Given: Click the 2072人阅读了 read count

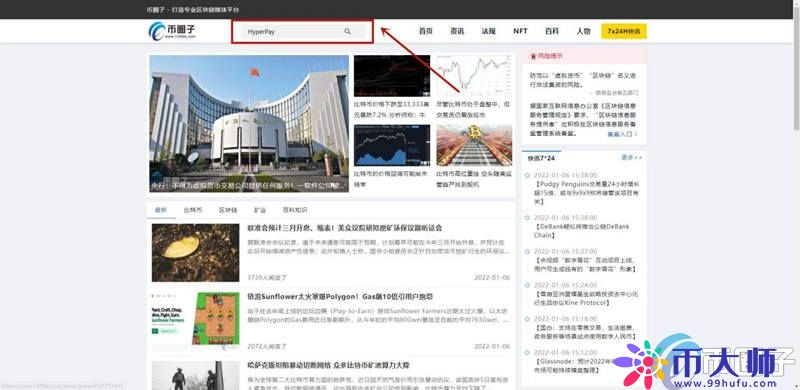Looking at the screenshot, I should coord(267,346).
